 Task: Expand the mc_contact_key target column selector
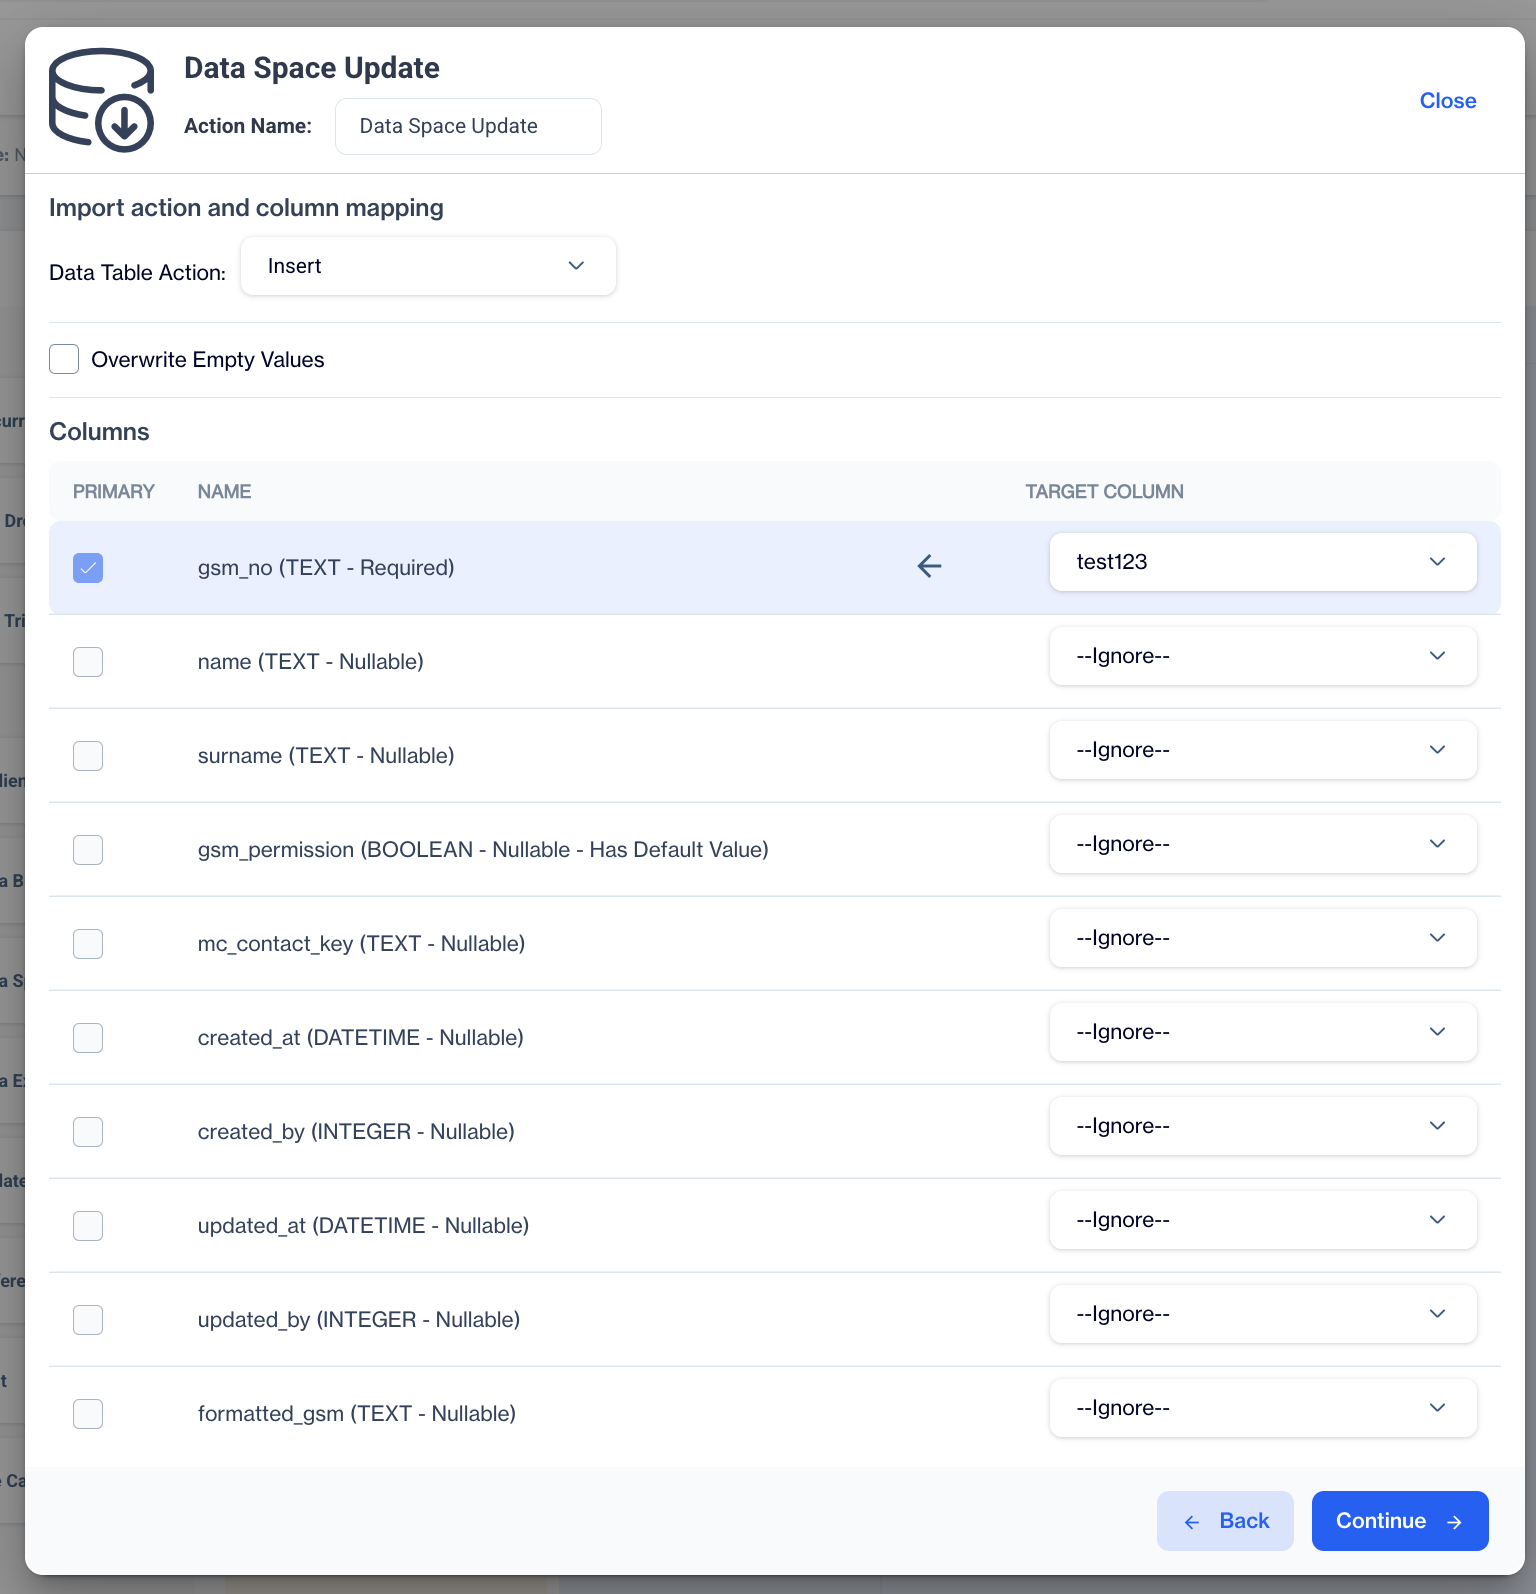coord(1263,938)
